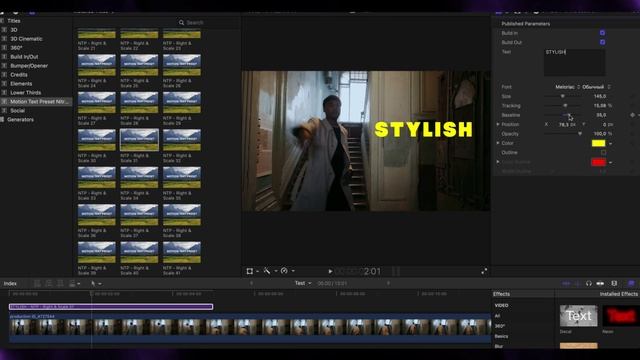
Task: Open the font style dropdown
Action: 596,87
